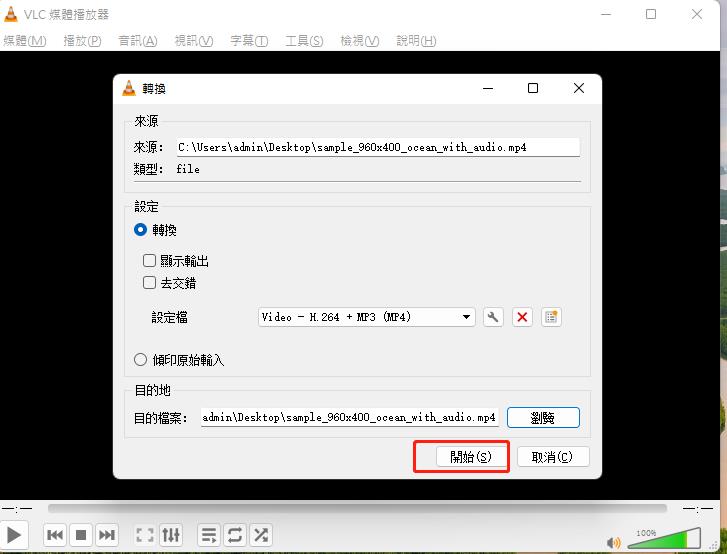The image size is (727, 554).
Task: Click the 來源 source path field
Action: [x=378, y=147]
